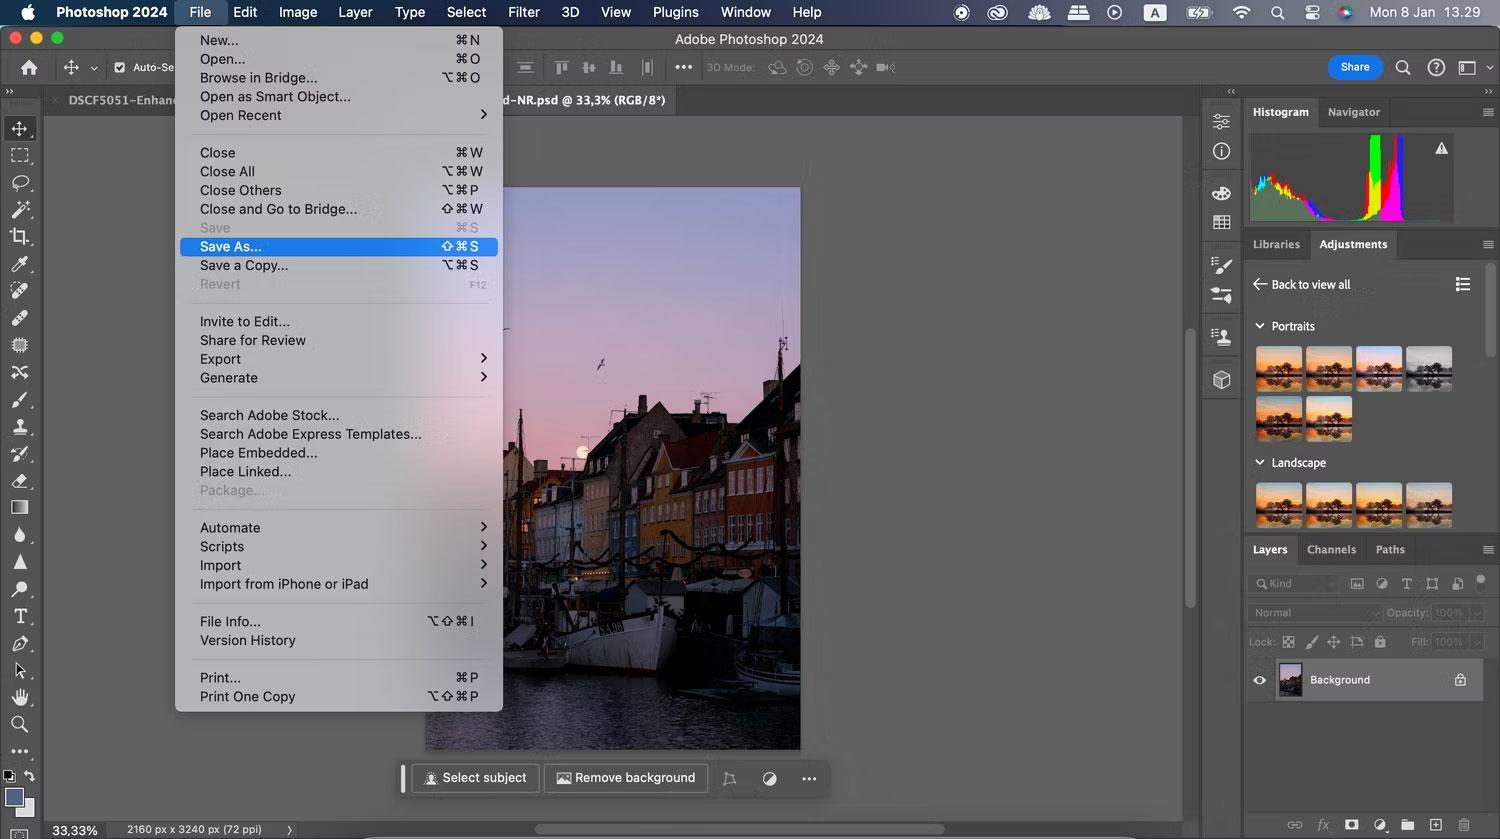
Task: Collapse the Portraits presets section
Action: coord(1260,326)
